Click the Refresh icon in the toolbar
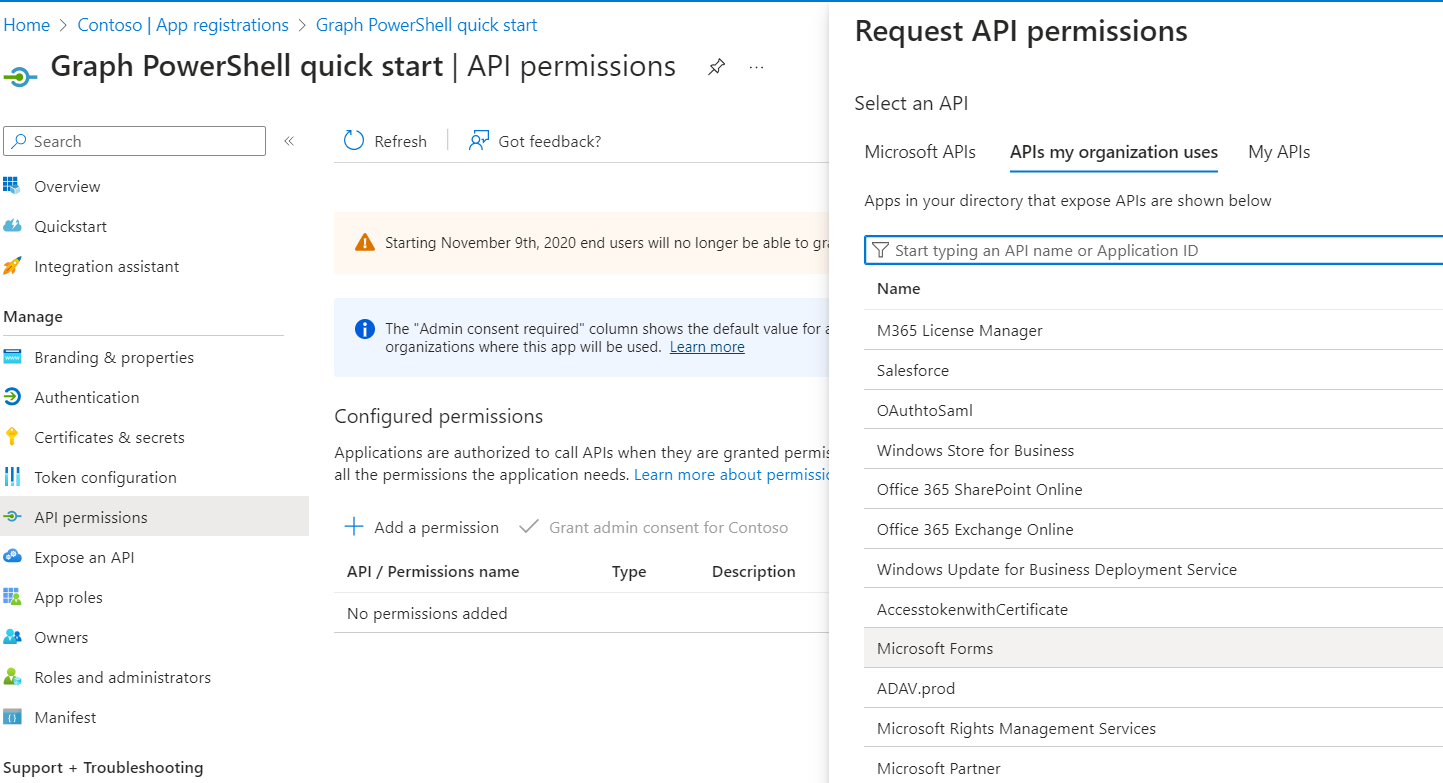 (354, 141)
